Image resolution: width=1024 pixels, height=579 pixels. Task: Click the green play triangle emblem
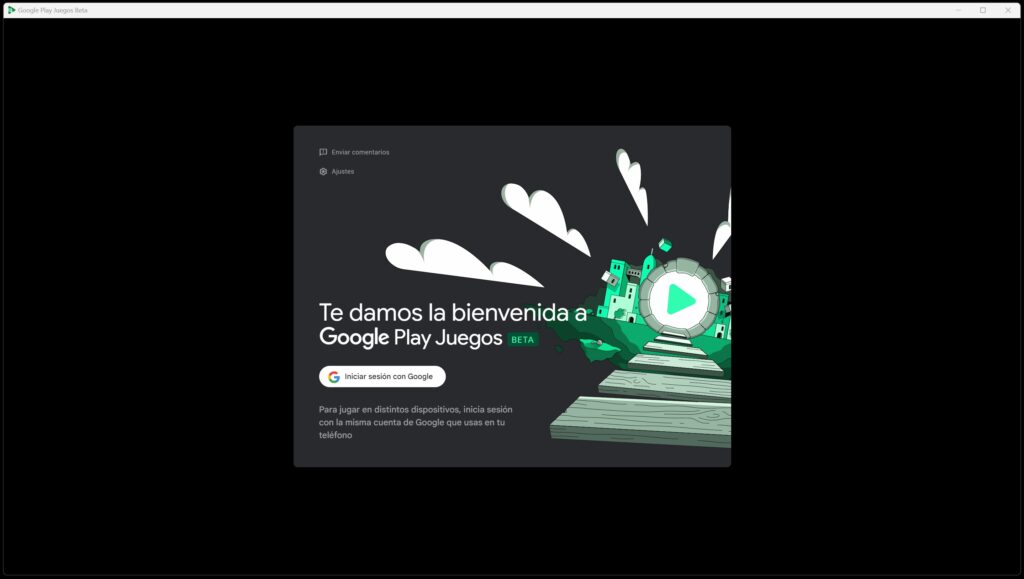click(x=680, y=297)
